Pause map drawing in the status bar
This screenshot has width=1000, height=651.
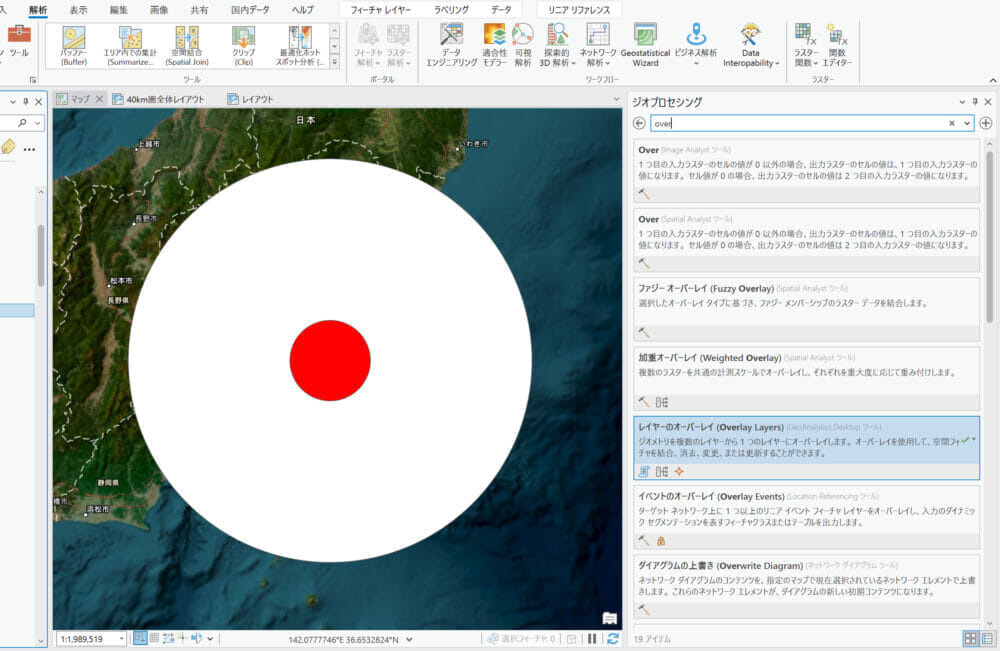click(x=592, y=638)
